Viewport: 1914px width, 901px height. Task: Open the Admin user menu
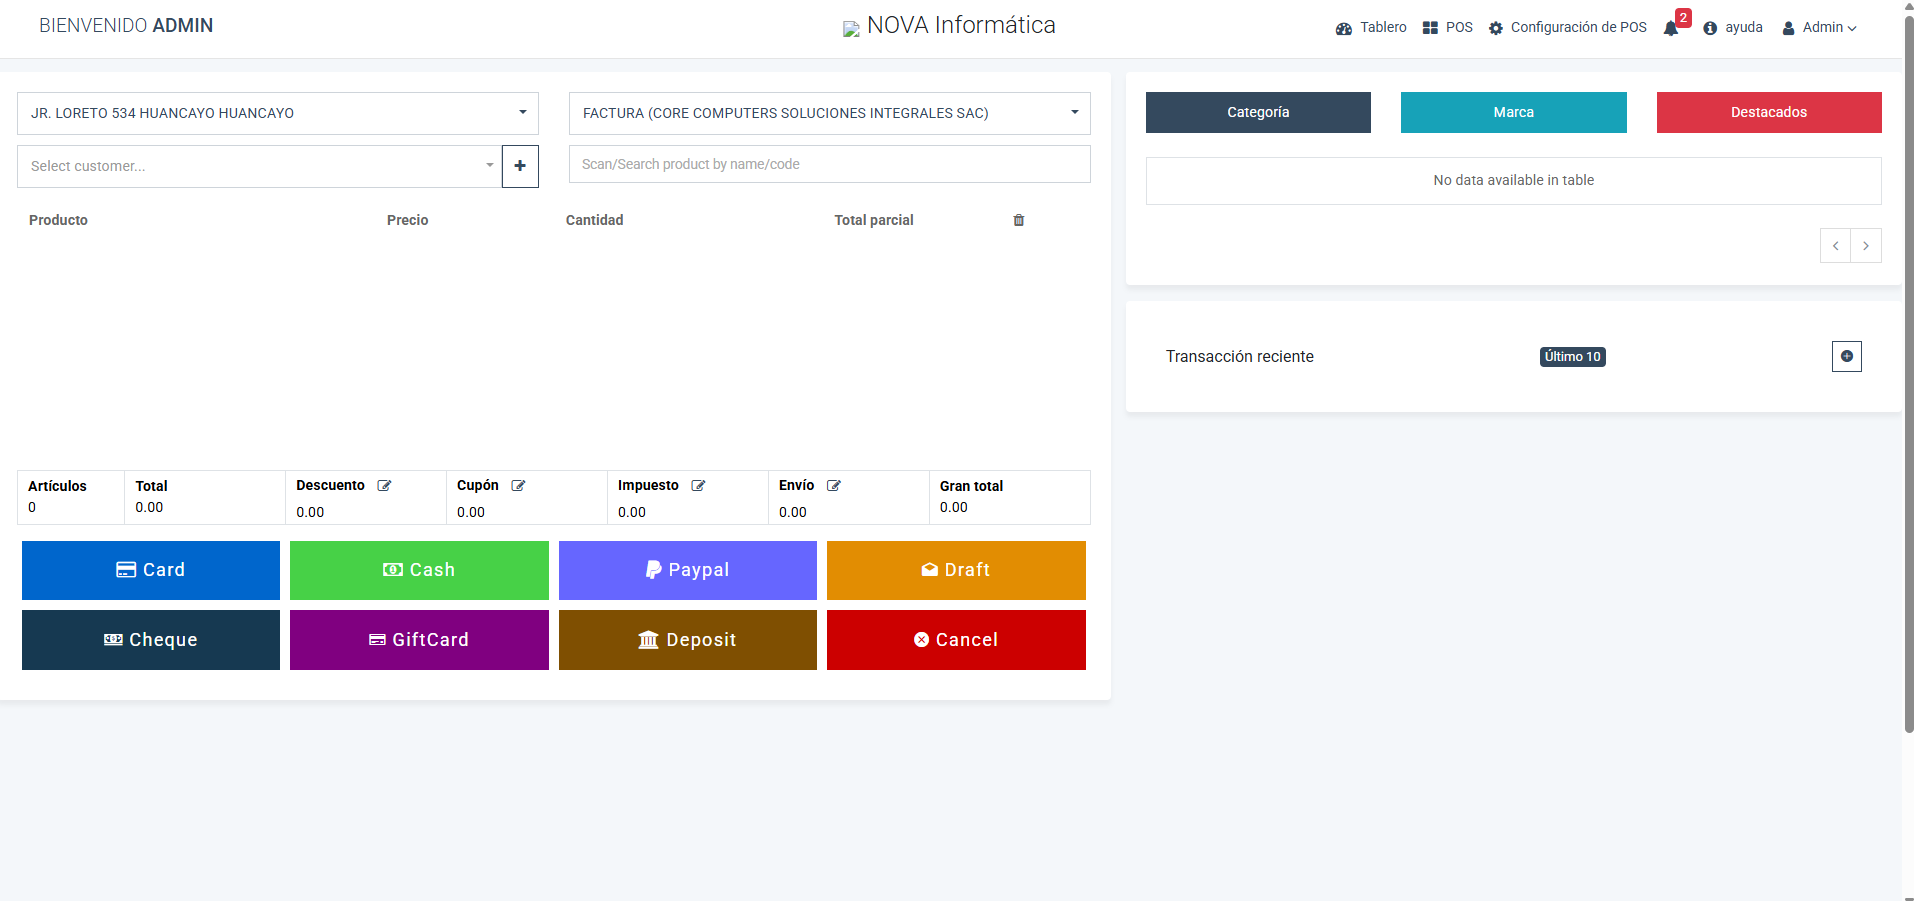tap(1819, 28)
